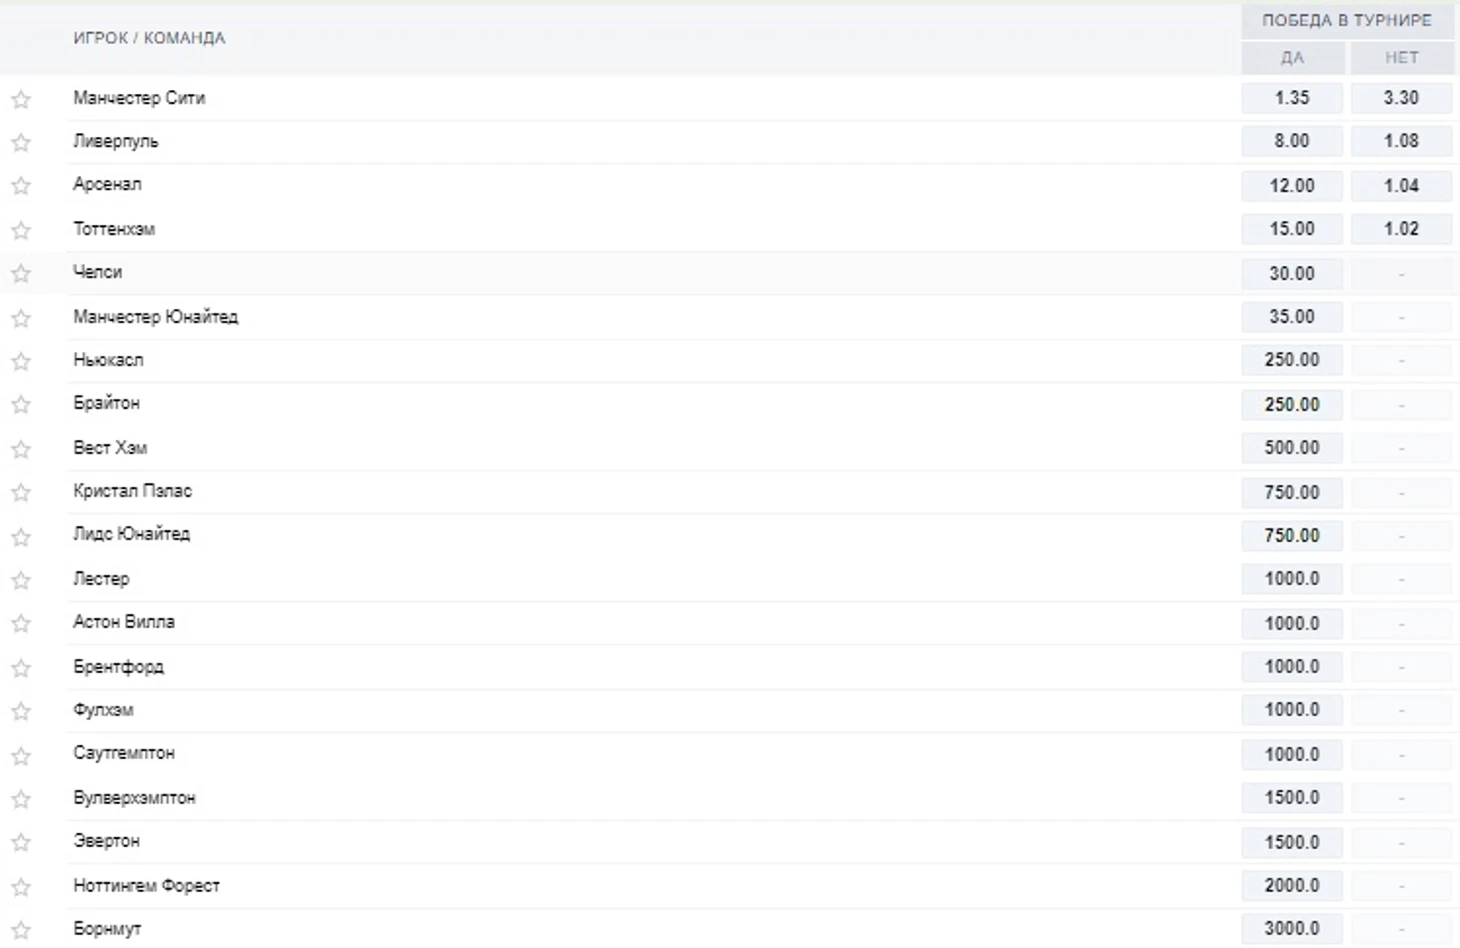Click the star icon next to Ливерпуль
The width and height of the screenshot is (1460, 948).
tap(21, 142)
